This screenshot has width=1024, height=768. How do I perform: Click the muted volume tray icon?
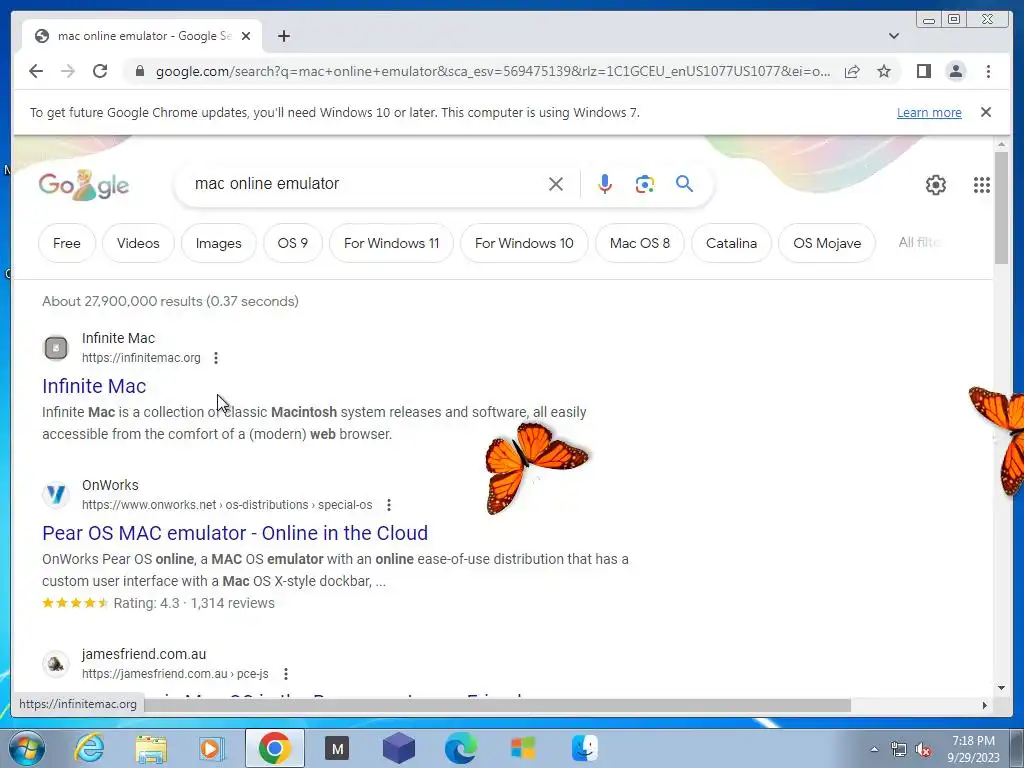click(x=923, y=750)
